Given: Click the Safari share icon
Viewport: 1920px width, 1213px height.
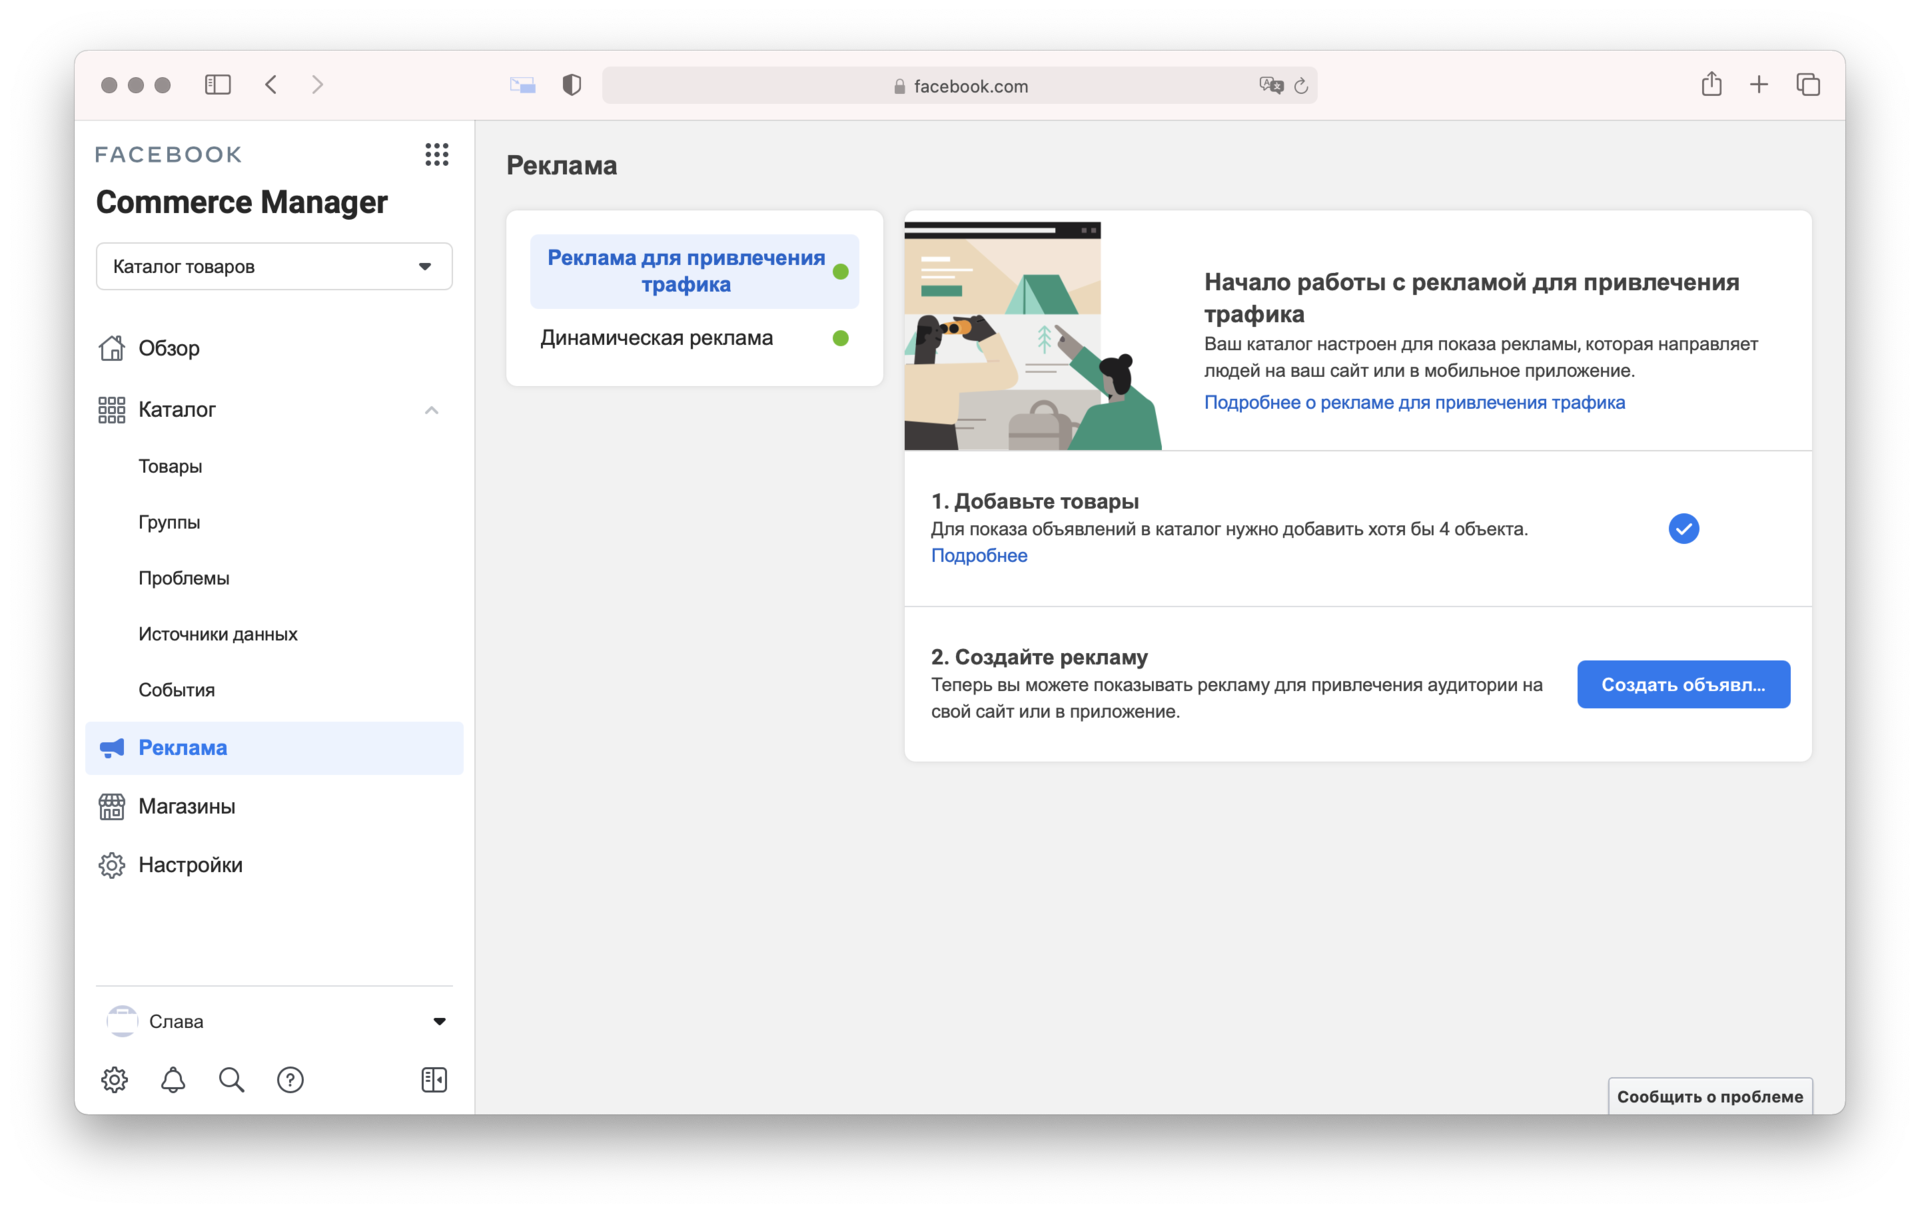Looking at the screenshot, I should pos(1711,85).
